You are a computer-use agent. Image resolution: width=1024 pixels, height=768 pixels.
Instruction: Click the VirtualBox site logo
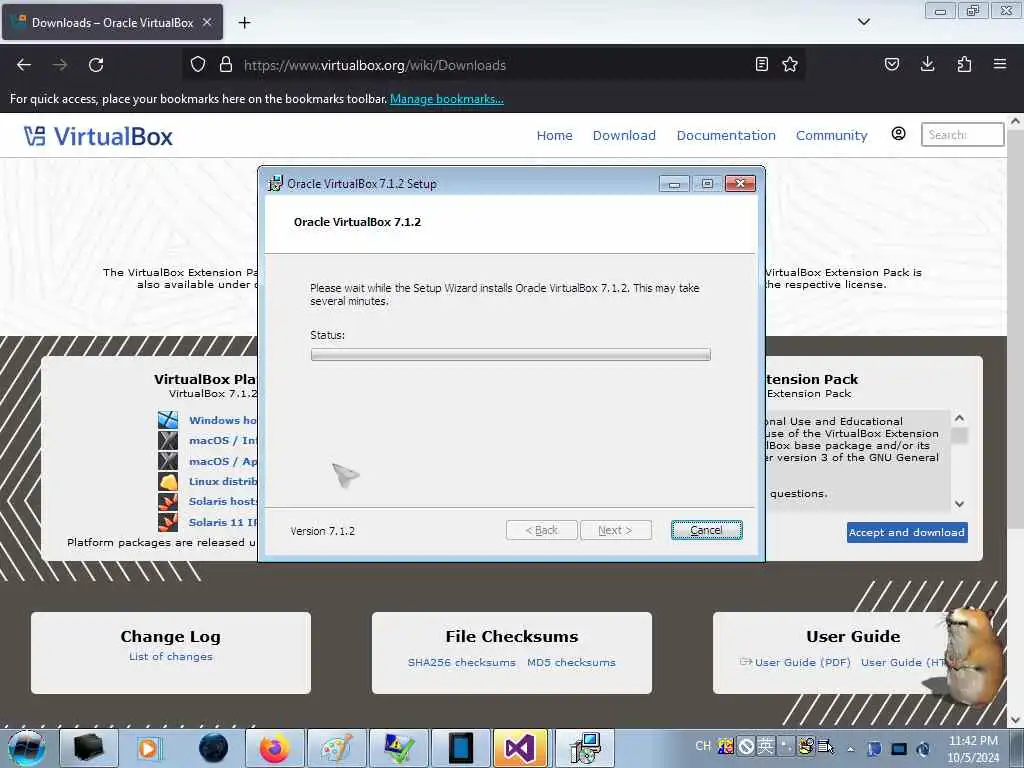[98, 136]
